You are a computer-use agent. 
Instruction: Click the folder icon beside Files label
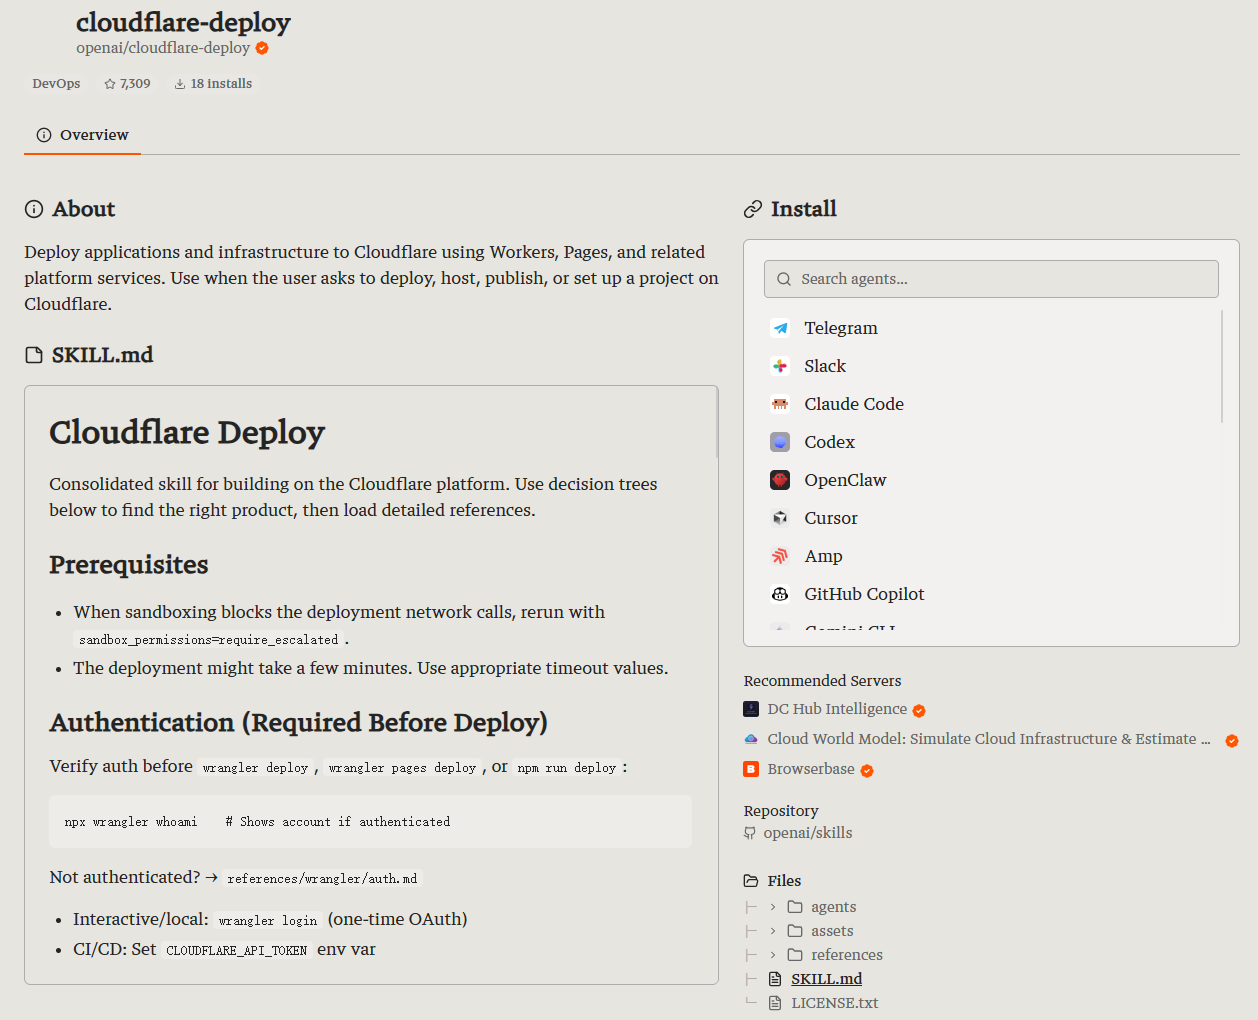click(751, 881)
